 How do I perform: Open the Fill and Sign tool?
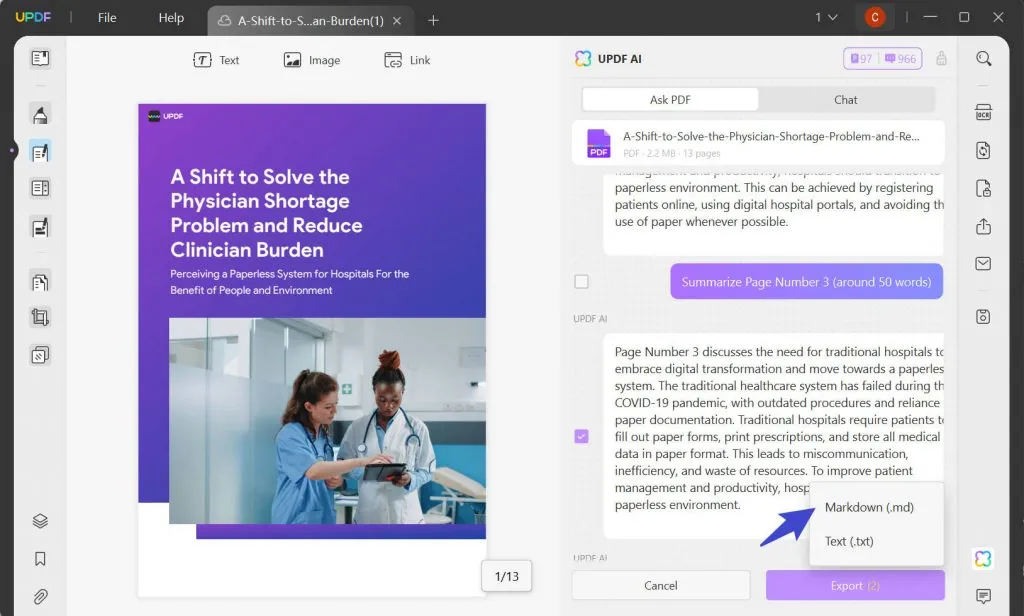click(x=40, y=227)
